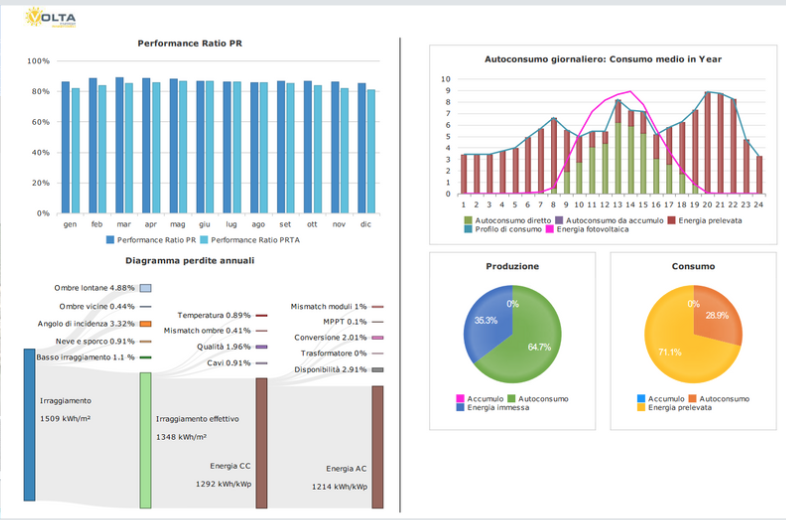Click the hour 8 bar in daily chart
This screenshot has width=786, height=520.
(554, 156)
